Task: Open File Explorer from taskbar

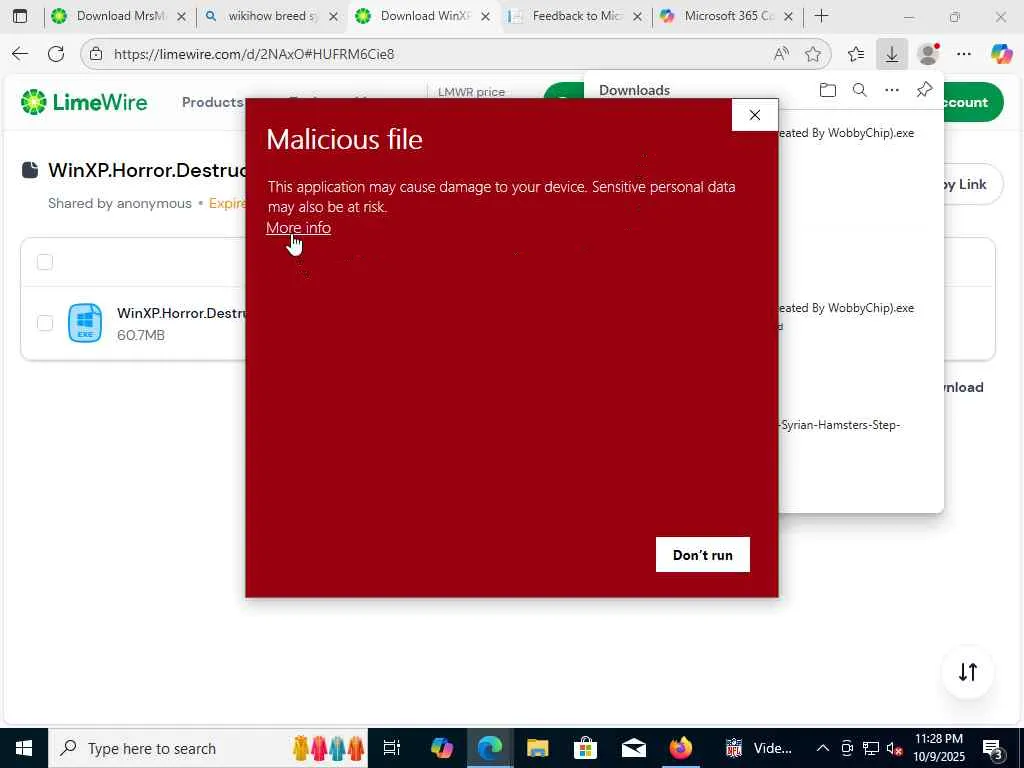Action: click(537, 748)
